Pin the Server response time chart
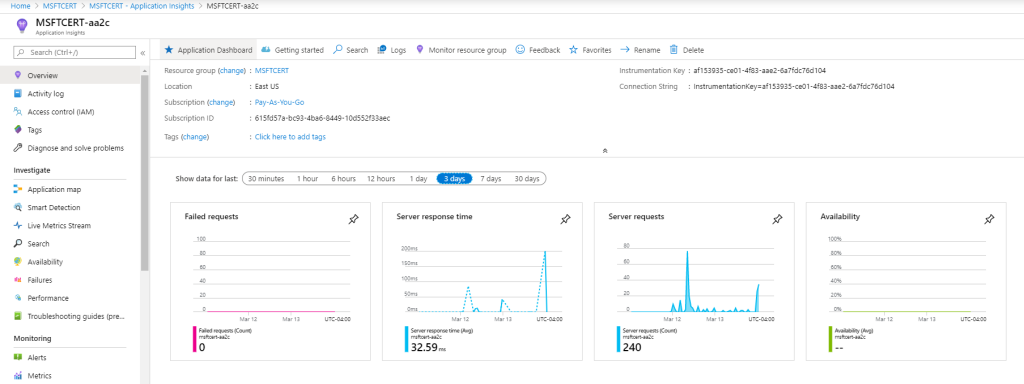Screen dimensions: 1024x384 point(566,220)
